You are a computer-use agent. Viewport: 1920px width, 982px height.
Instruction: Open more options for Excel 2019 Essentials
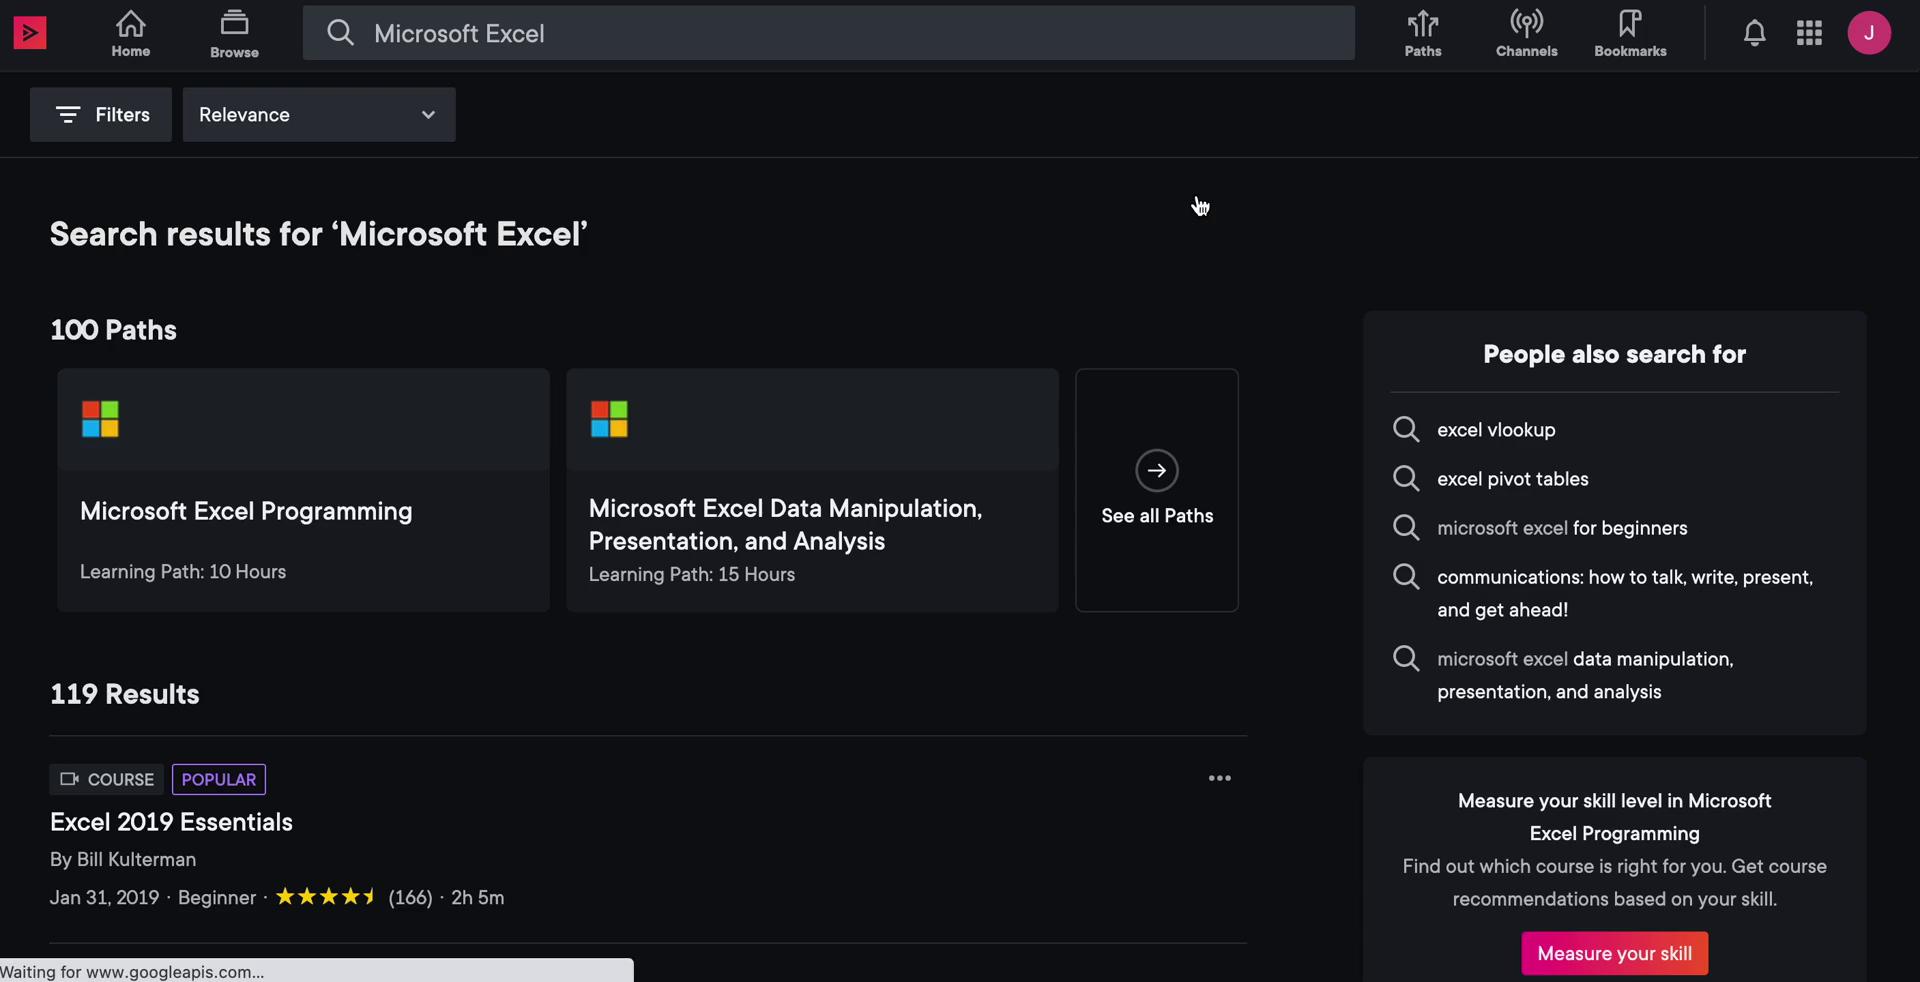coord(1219,778)
